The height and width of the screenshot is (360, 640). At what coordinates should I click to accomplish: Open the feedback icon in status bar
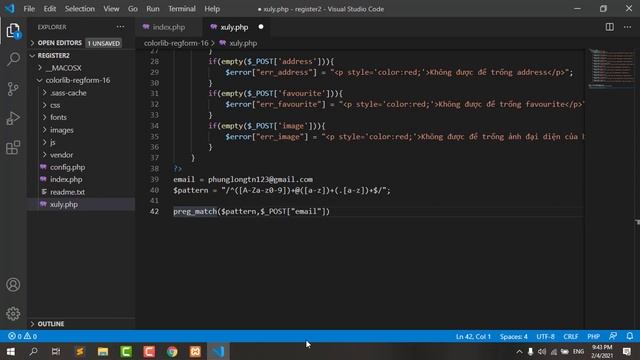(613, 336)
